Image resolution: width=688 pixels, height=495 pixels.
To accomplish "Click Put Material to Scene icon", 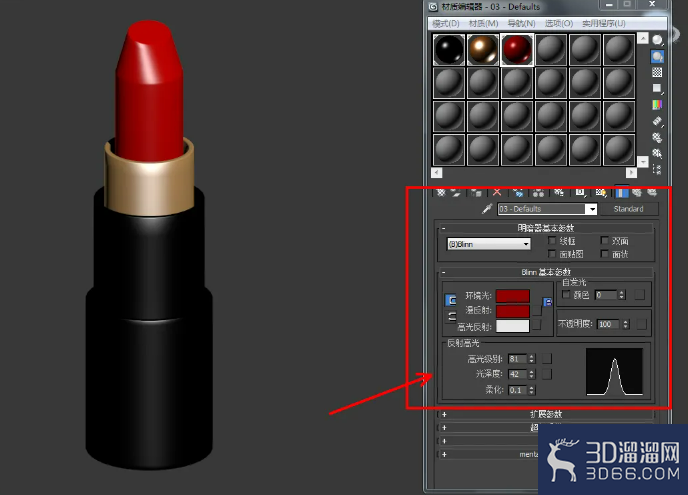I will (456, 193).
